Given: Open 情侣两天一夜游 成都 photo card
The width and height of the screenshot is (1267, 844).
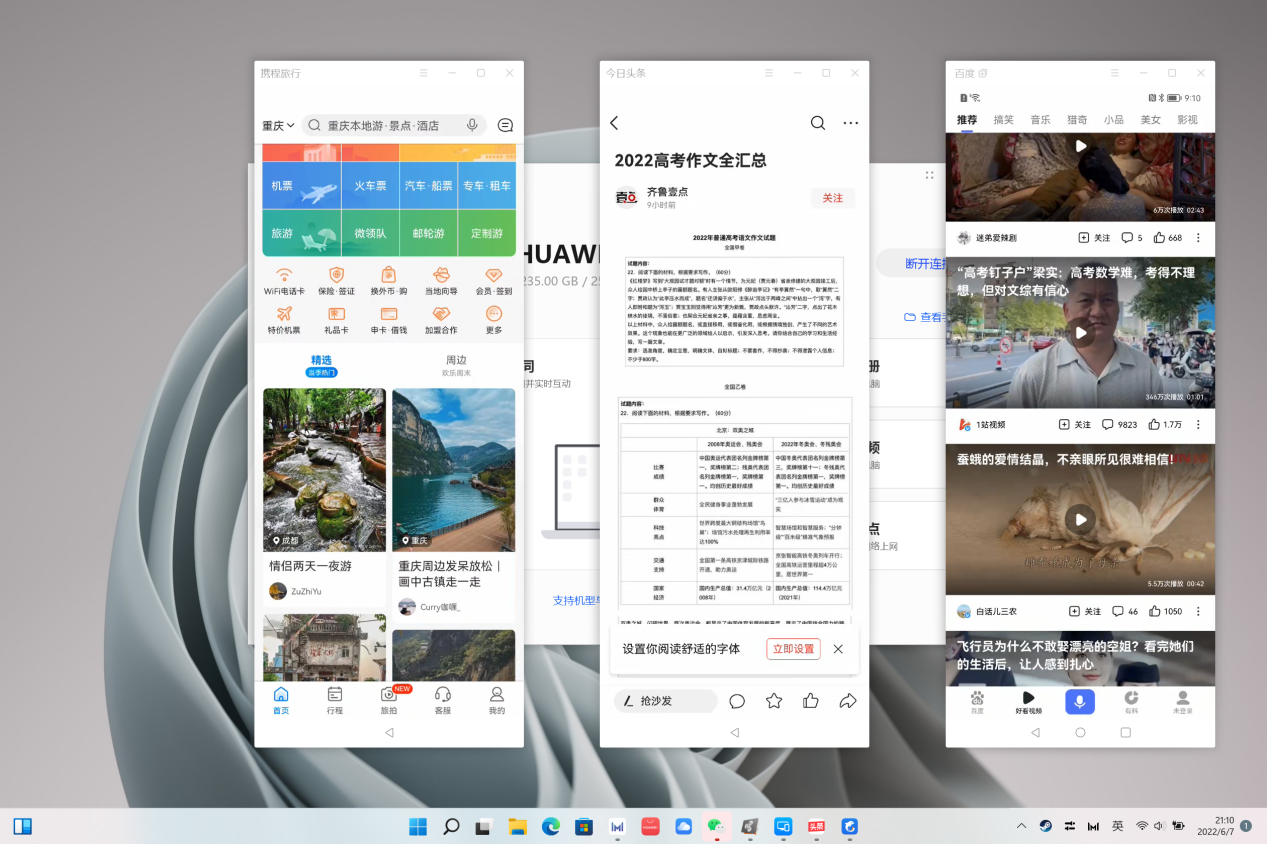Looking at the screenshot, I should click(324, 470).
